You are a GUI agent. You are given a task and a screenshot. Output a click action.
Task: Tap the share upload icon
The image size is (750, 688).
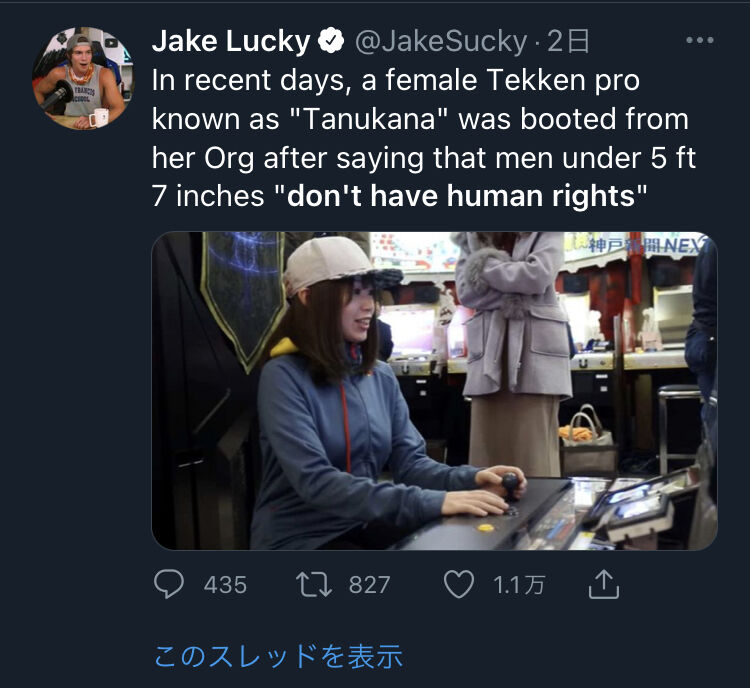604,584
